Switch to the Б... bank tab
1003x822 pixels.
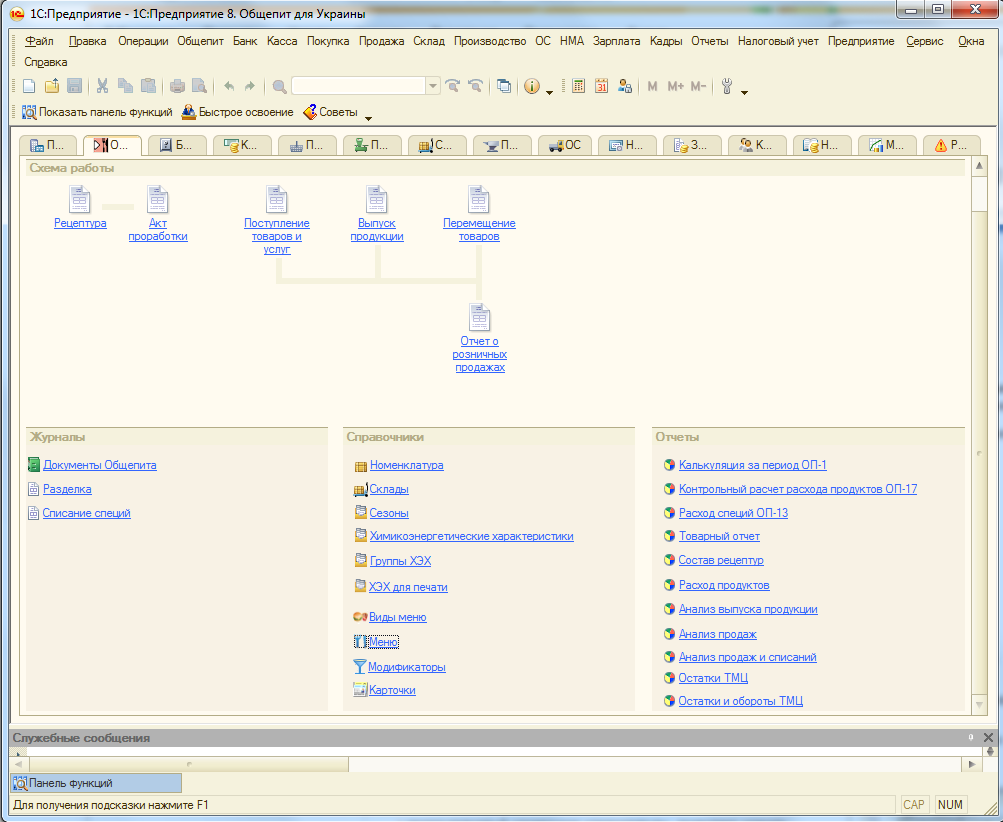coord(176,145)
